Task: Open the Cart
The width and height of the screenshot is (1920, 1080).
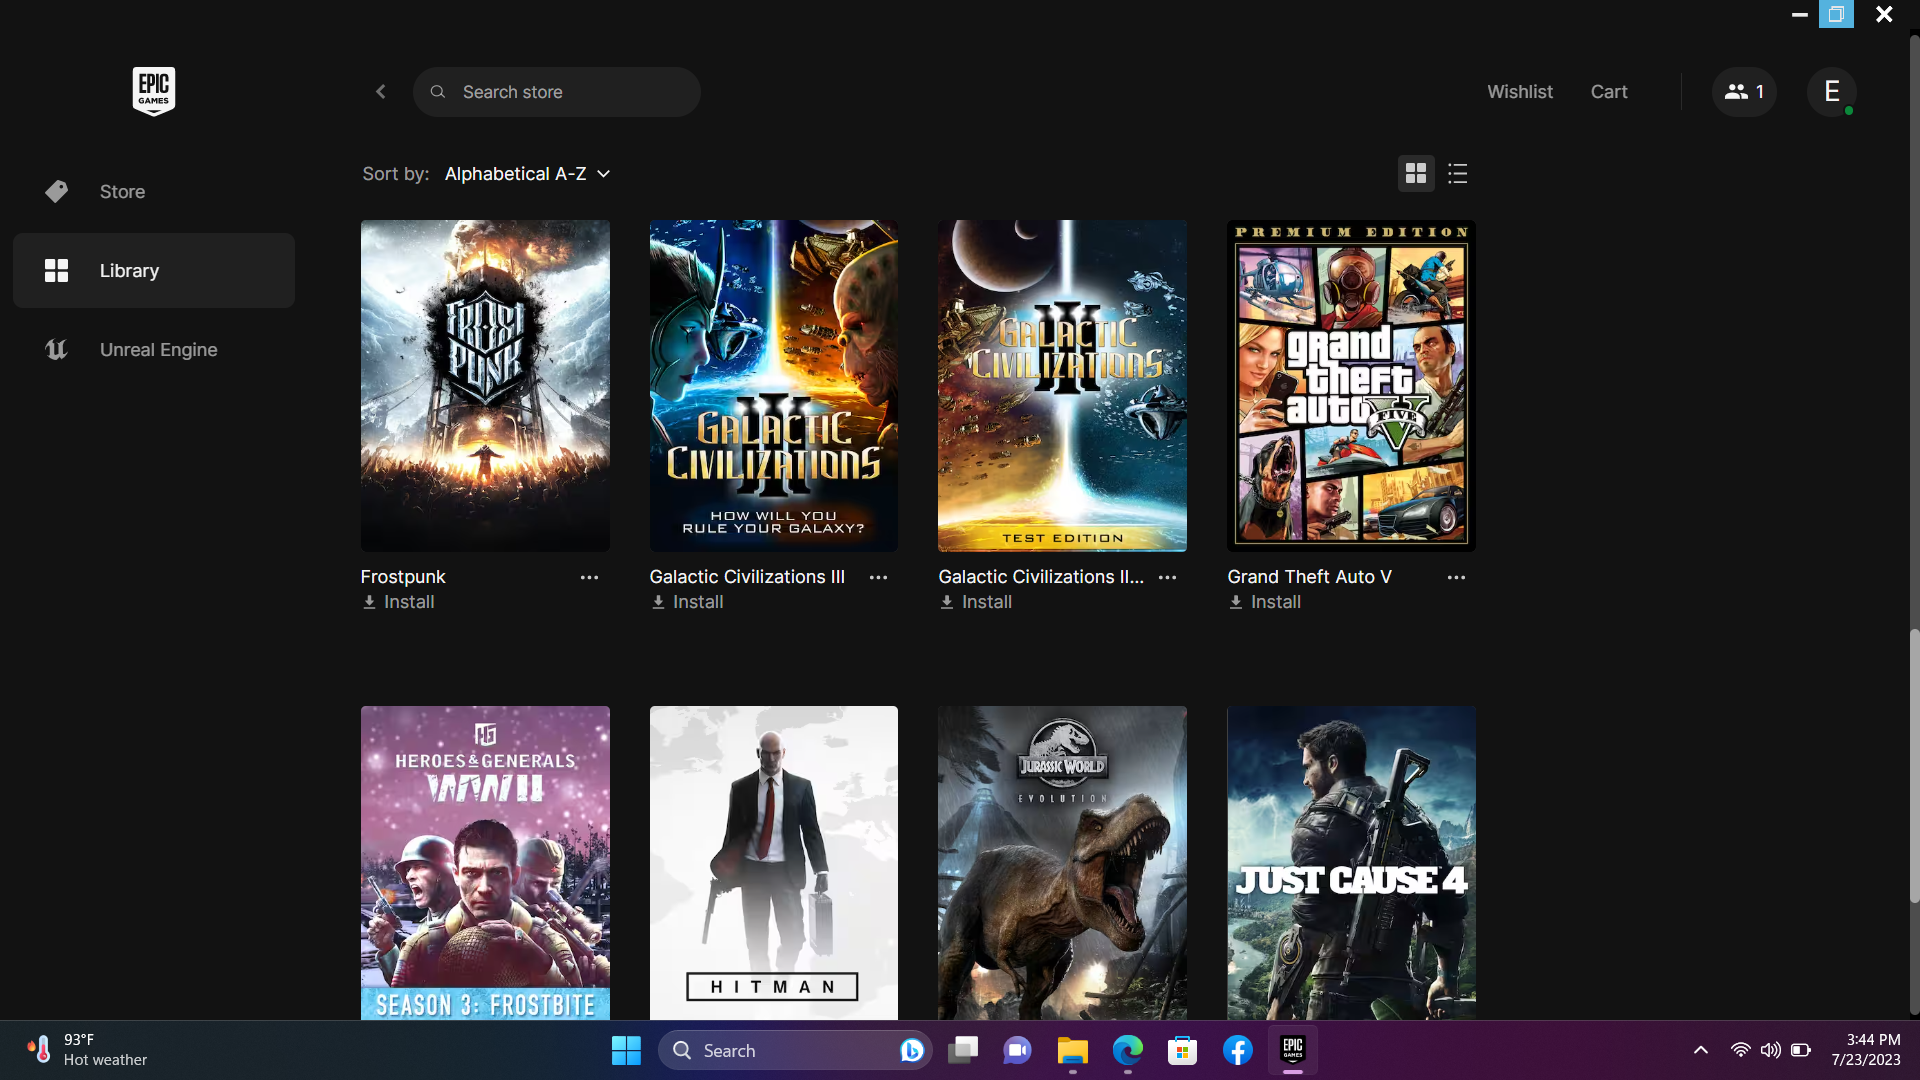Action: click(1608, 91)
